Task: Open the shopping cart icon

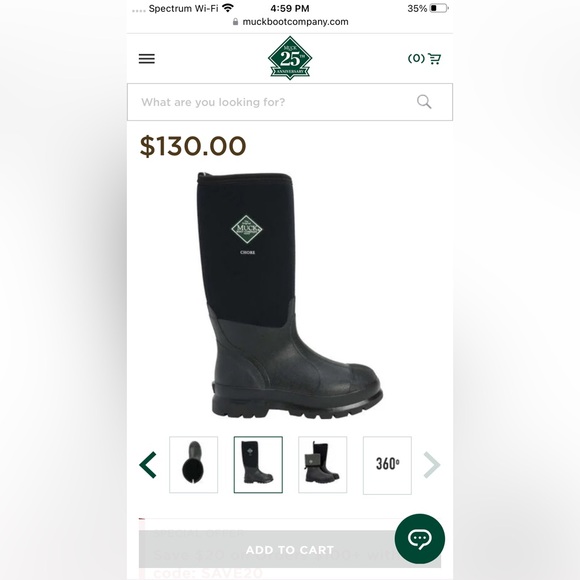Action: point(435,58)
